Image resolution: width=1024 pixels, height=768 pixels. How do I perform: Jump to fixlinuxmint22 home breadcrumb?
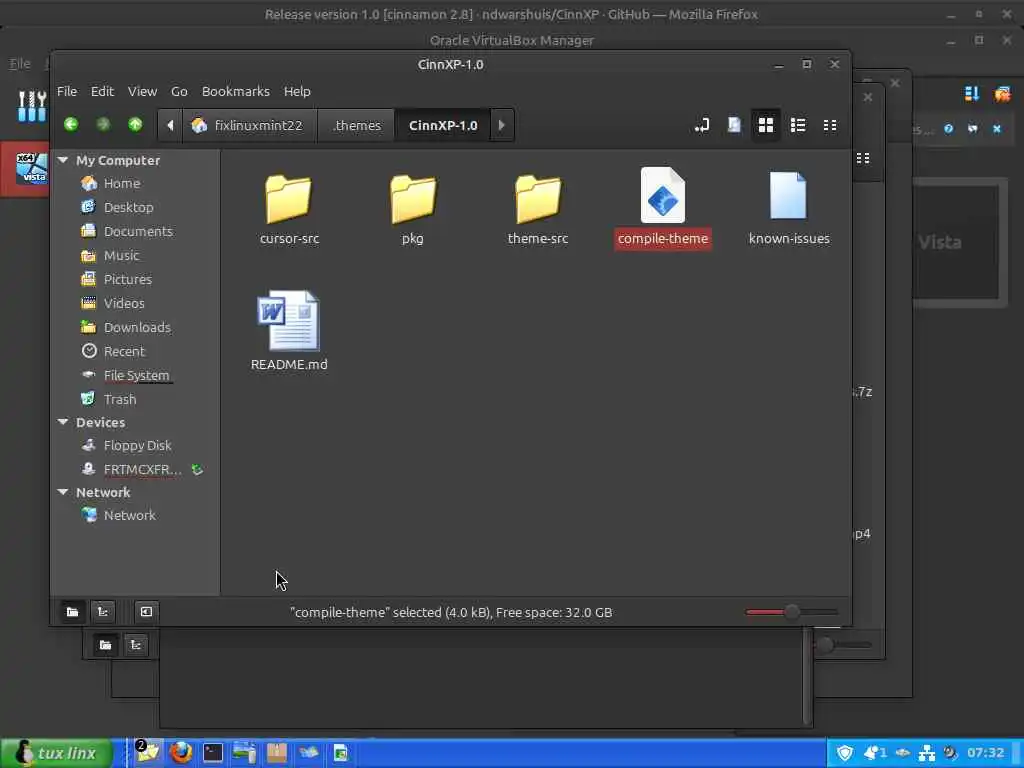249,125
